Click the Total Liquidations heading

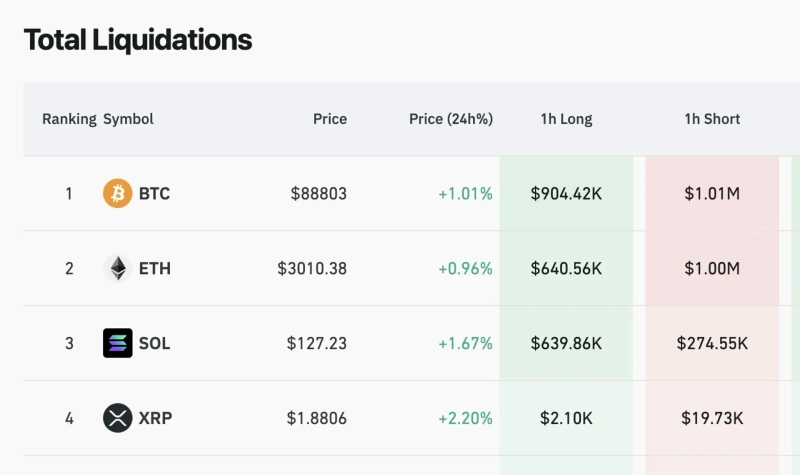pyautogui.click(x=138, y=40)
